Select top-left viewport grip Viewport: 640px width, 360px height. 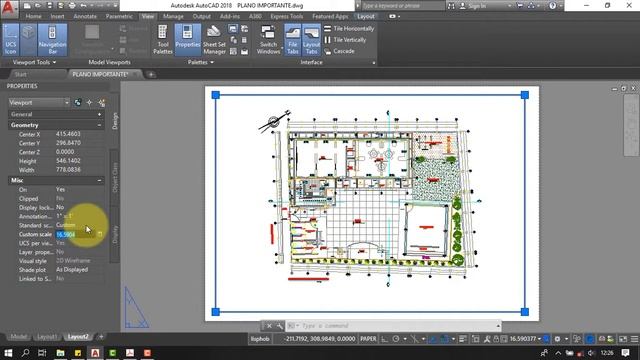point(216,95)
